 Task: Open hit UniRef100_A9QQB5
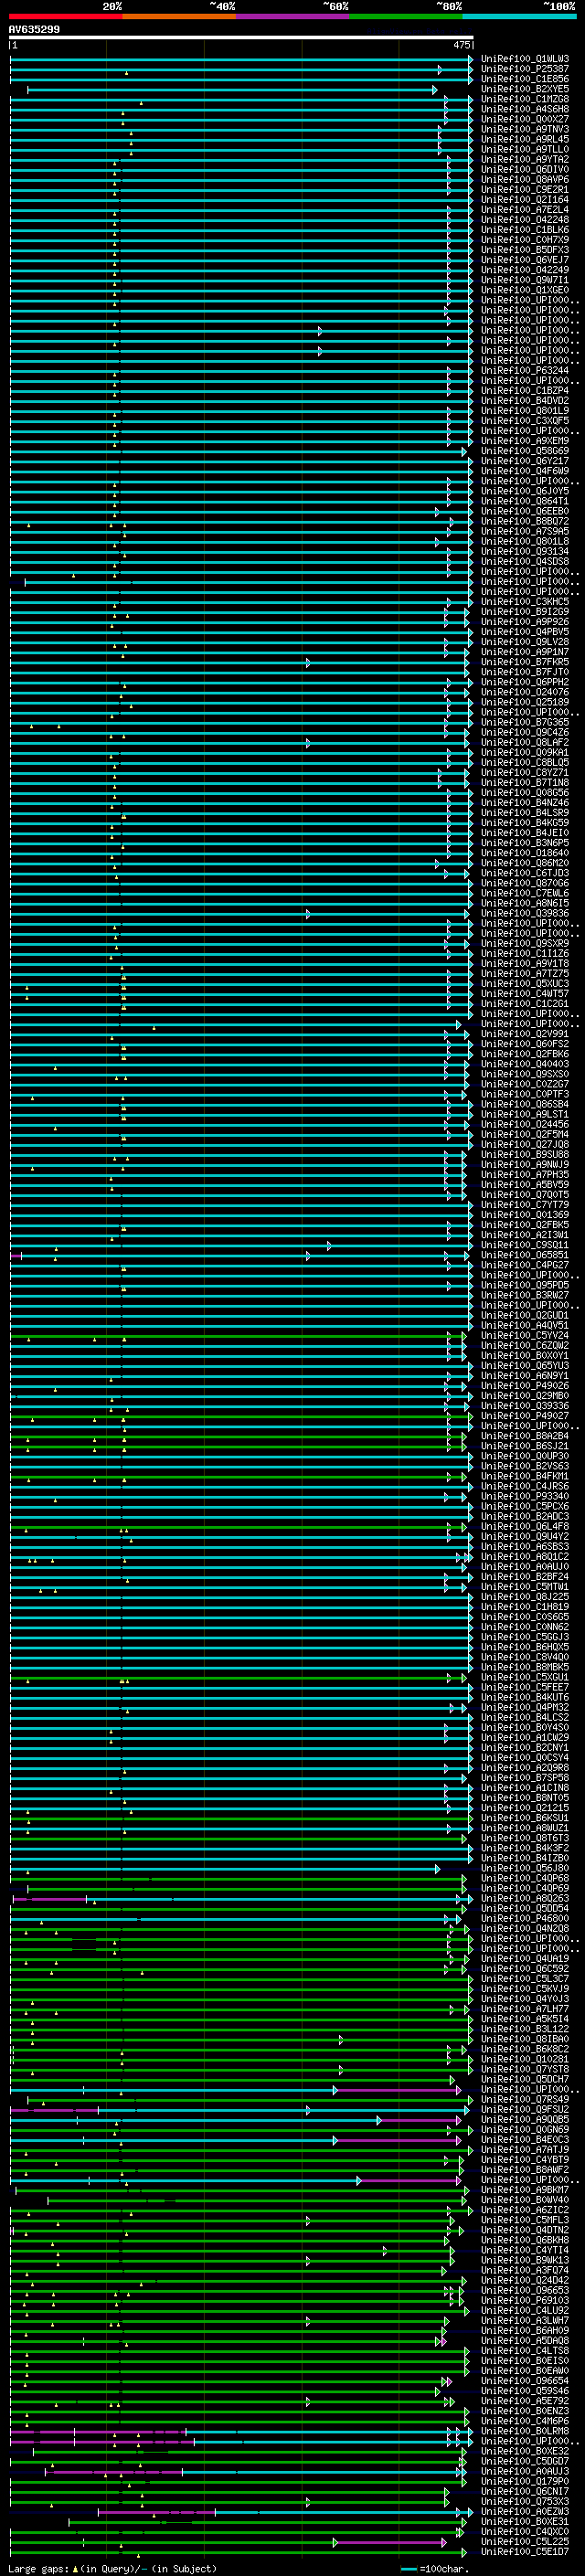tap(525, 2120)
